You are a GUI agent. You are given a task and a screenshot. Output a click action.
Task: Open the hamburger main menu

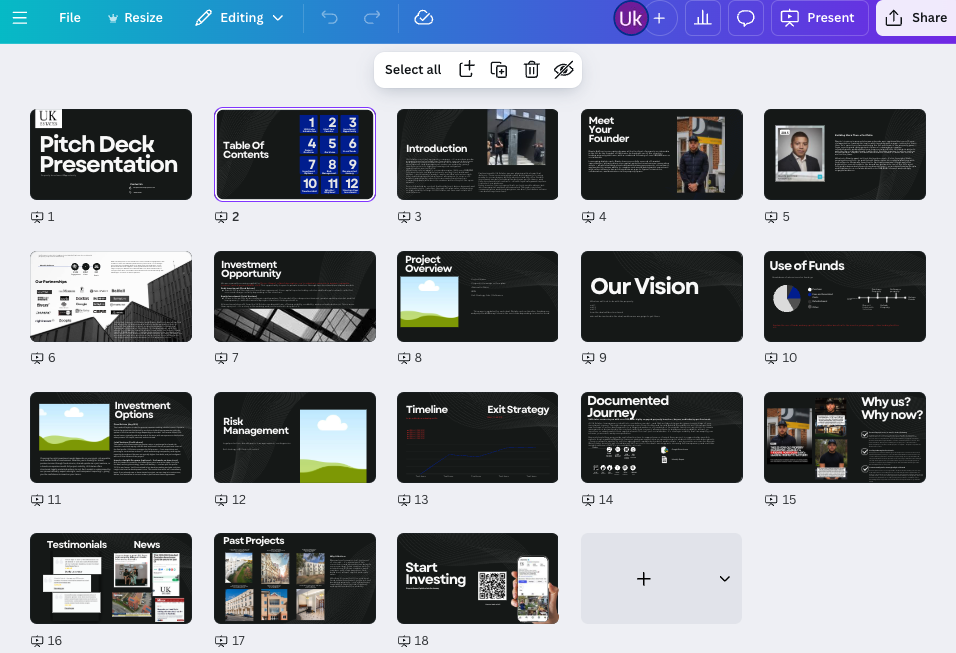click(20, 18)
